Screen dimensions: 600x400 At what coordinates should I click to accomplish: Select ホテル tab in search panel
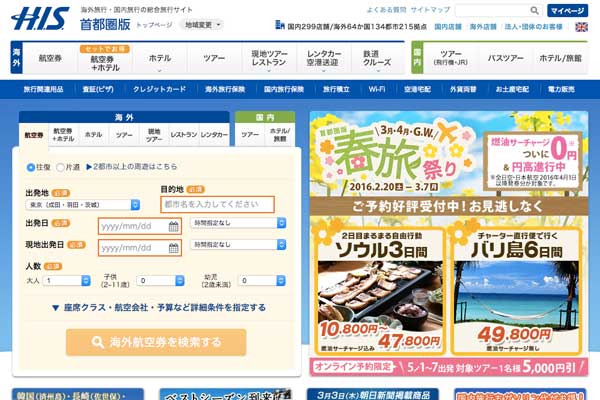93,135
